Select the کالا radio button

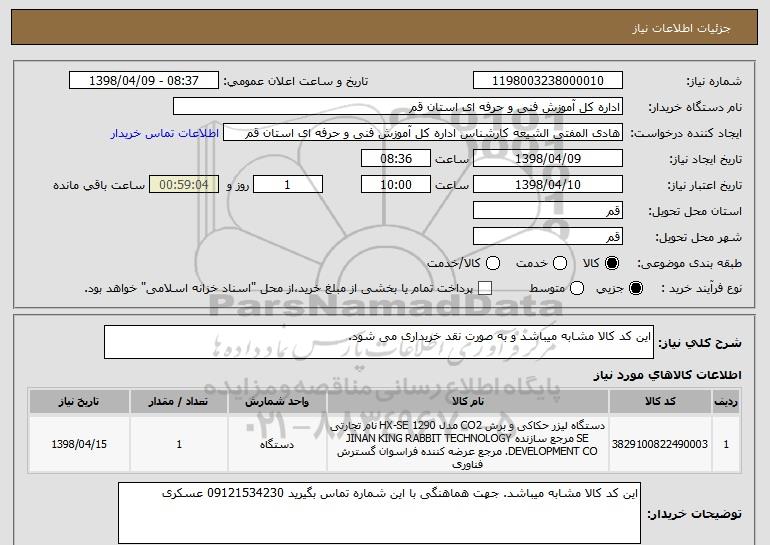612,263
